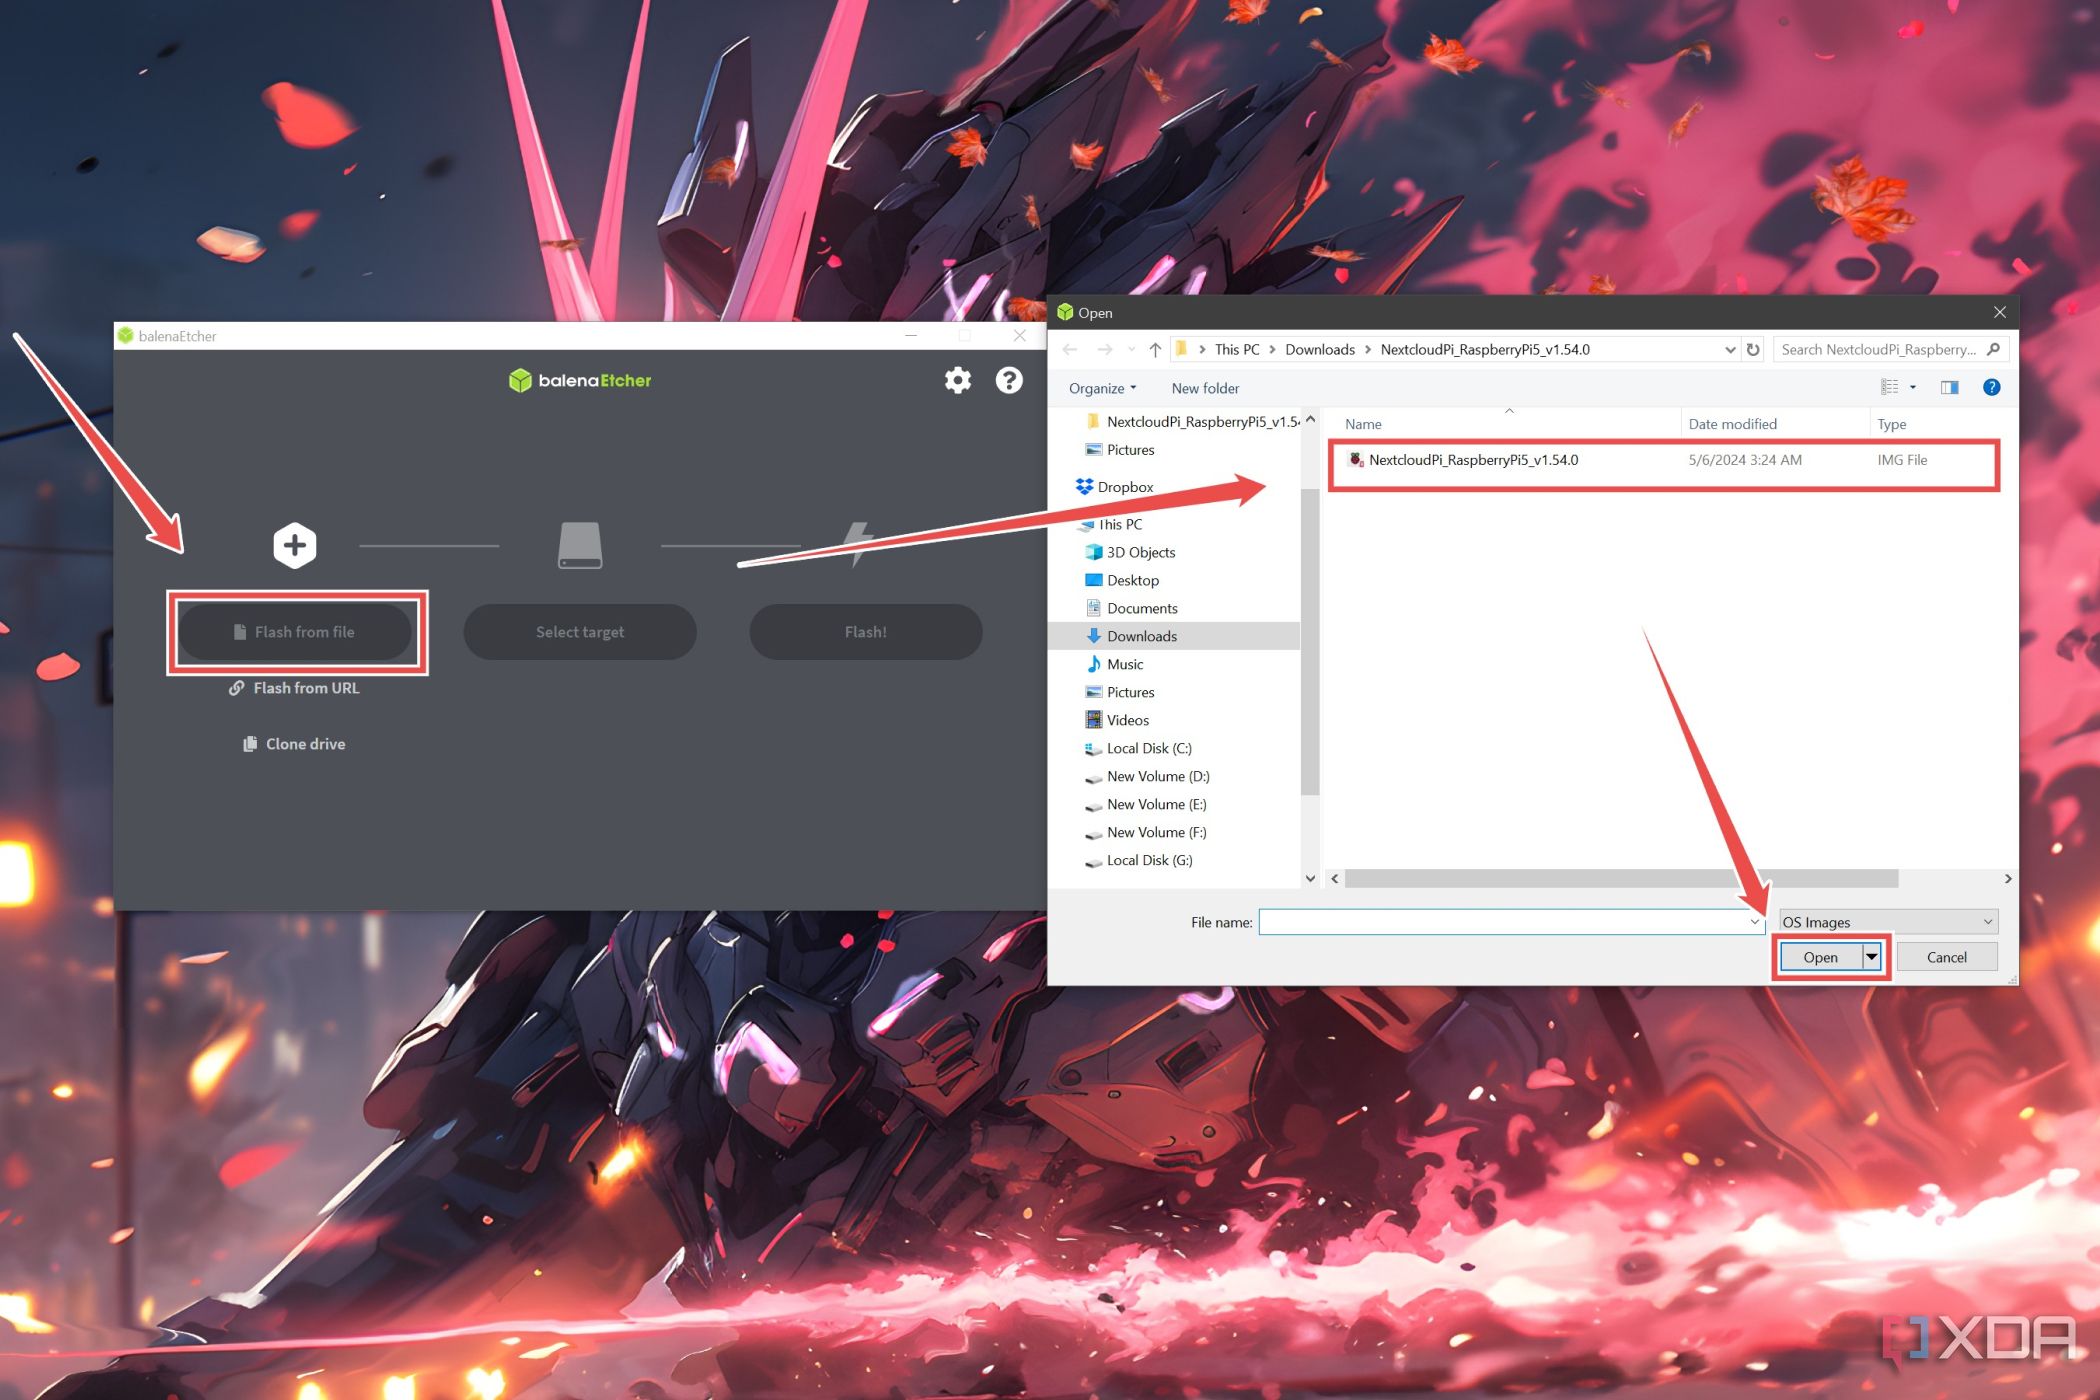This screenshot has height=1400, width=2100.
Task: Select This PC in navigation pane
Action: pos(1111,524)
